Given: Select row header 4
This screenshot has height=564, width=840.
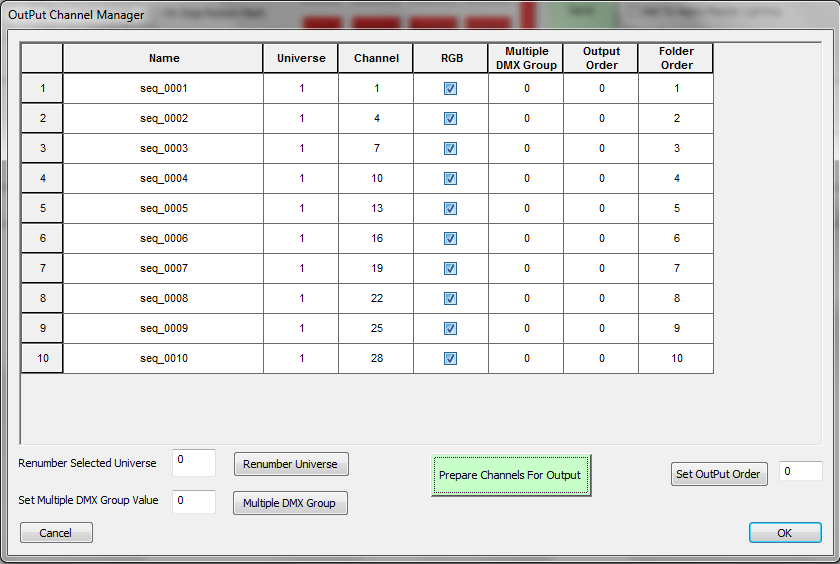Looking at the screenshot, I should click(x=42, y=178).
